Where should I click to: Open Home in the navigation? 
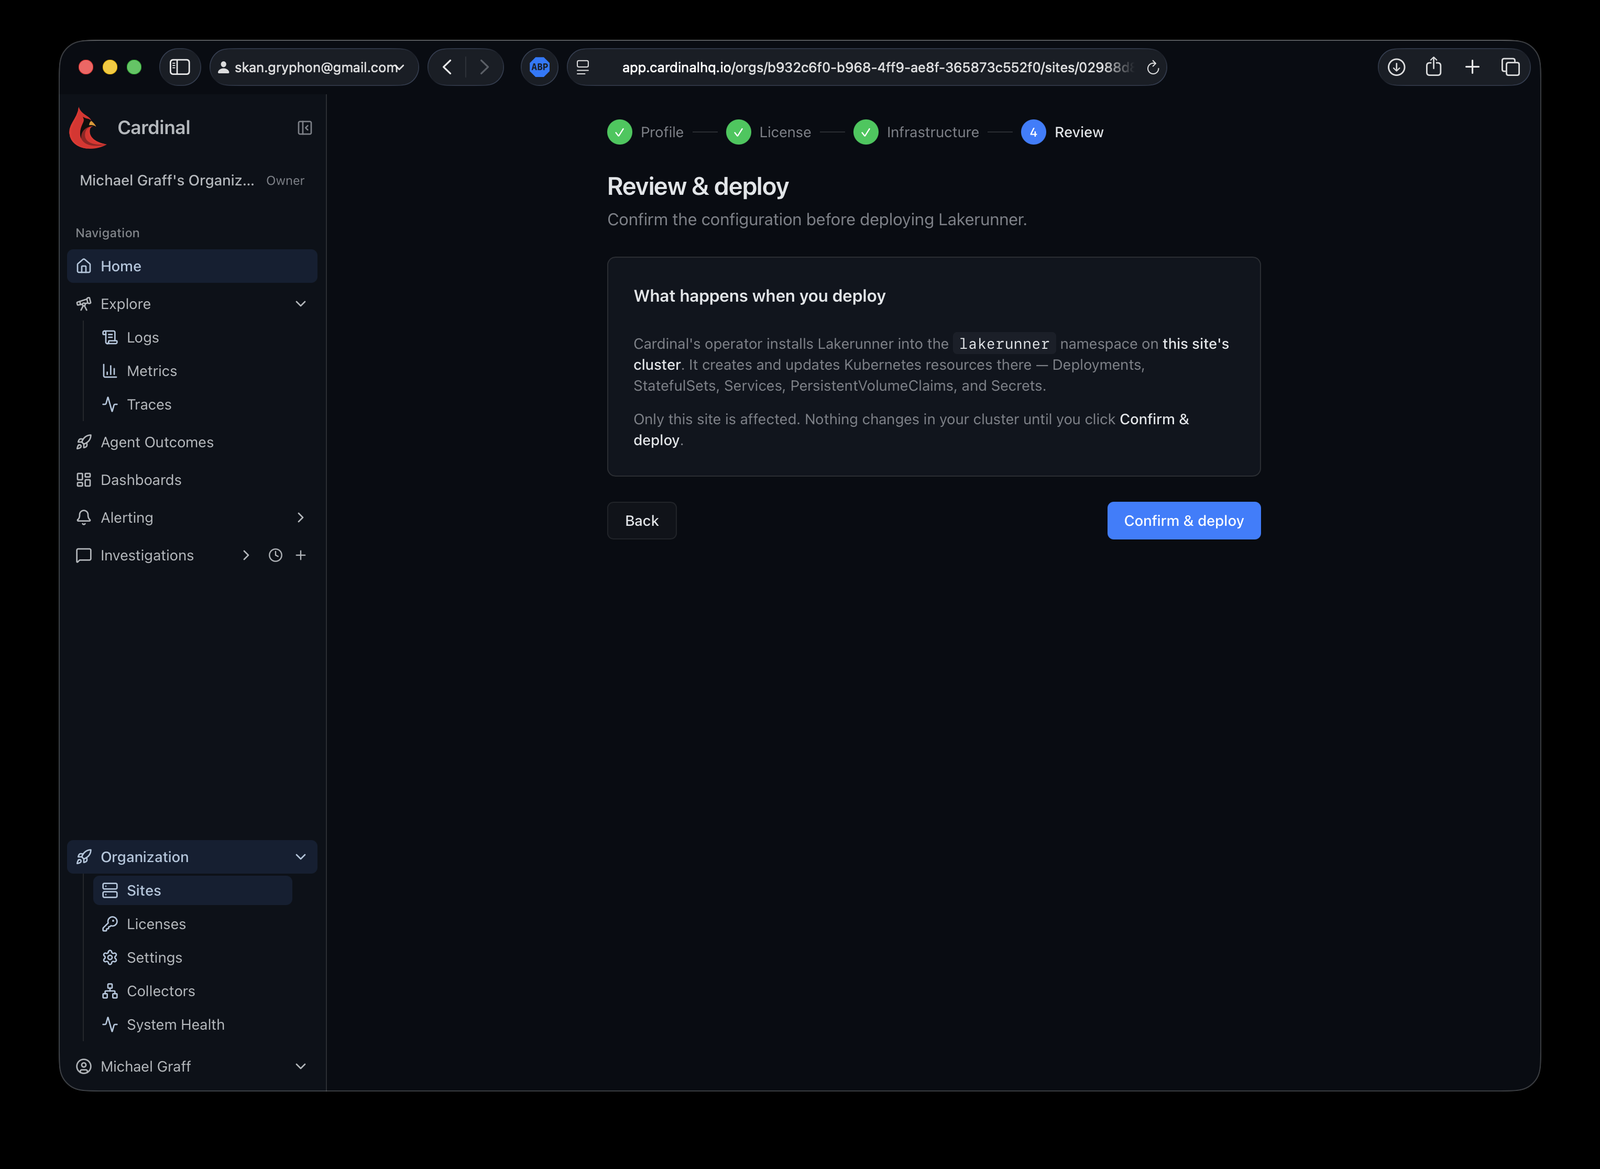pyautogui.click(x=192, y=266)
